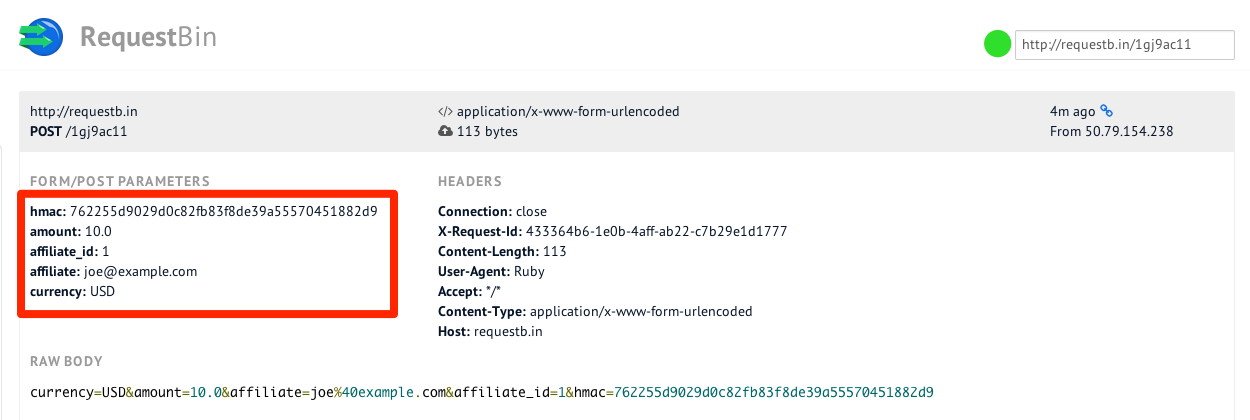1250x420 pixels.
Task: Click the green status circle indicator
Action: click(997, 44)
